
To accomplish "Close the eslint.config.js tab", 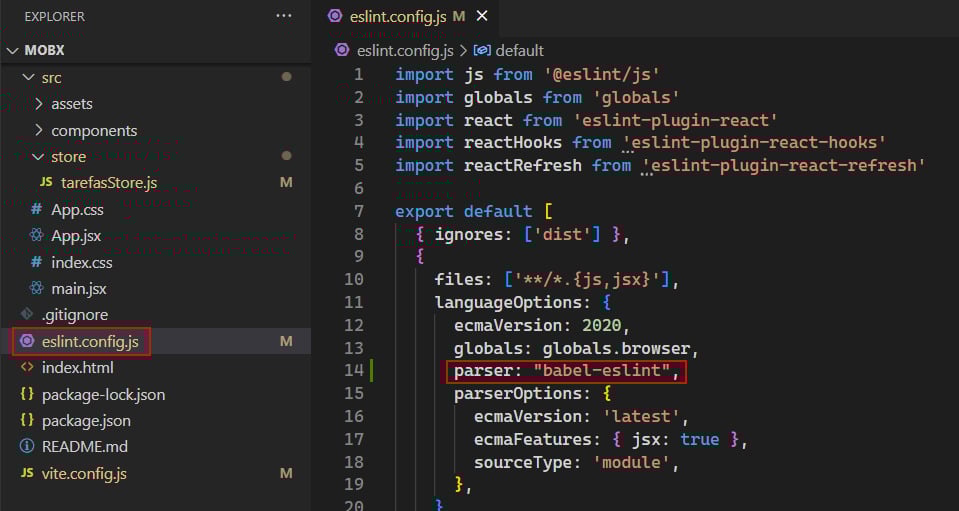I will coord(482,17).
